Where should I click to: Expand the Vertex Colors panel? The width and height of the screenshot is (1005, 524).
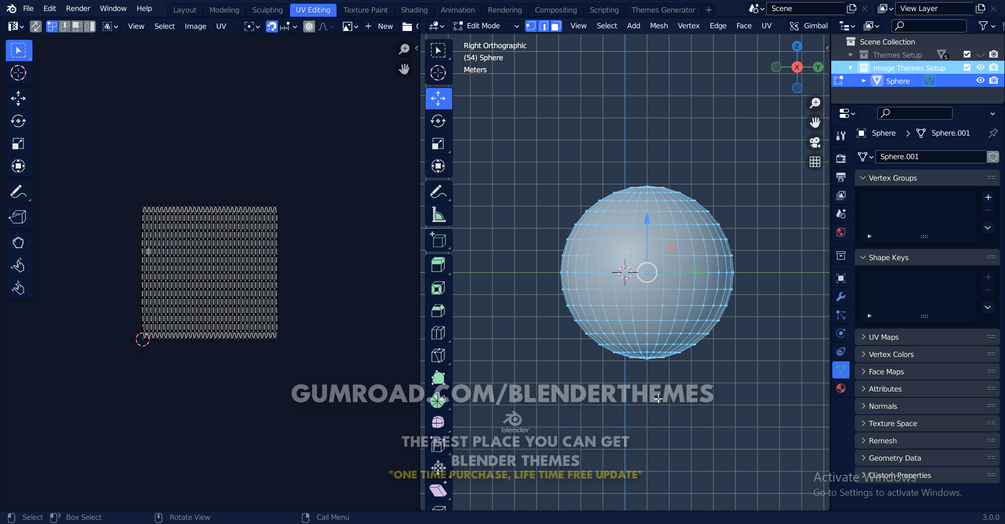(927, 354)
